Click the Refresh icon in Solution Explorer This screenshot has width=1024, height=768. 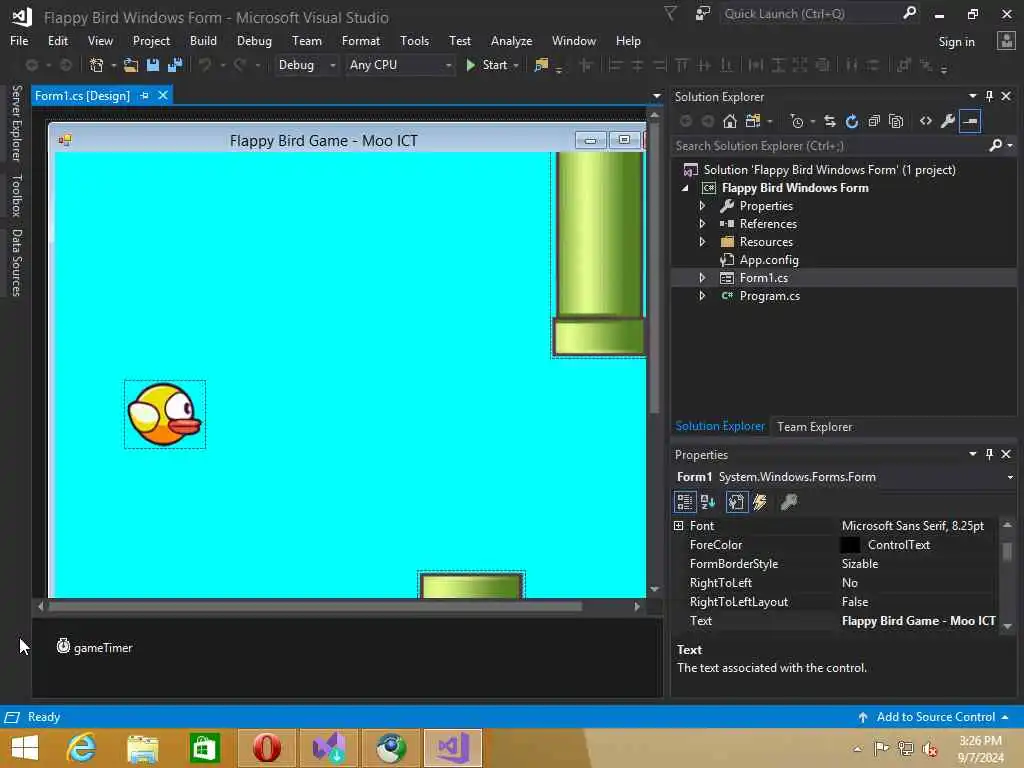click(852, 121)
